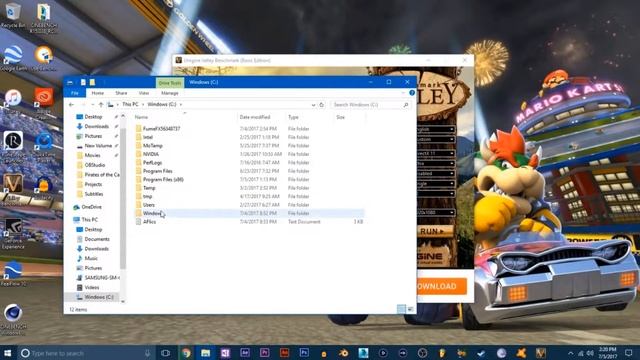Click the taskbar microphone search icon
This screenshot has height=360, width=640.
pyautogui.click(x=147, y=353)
